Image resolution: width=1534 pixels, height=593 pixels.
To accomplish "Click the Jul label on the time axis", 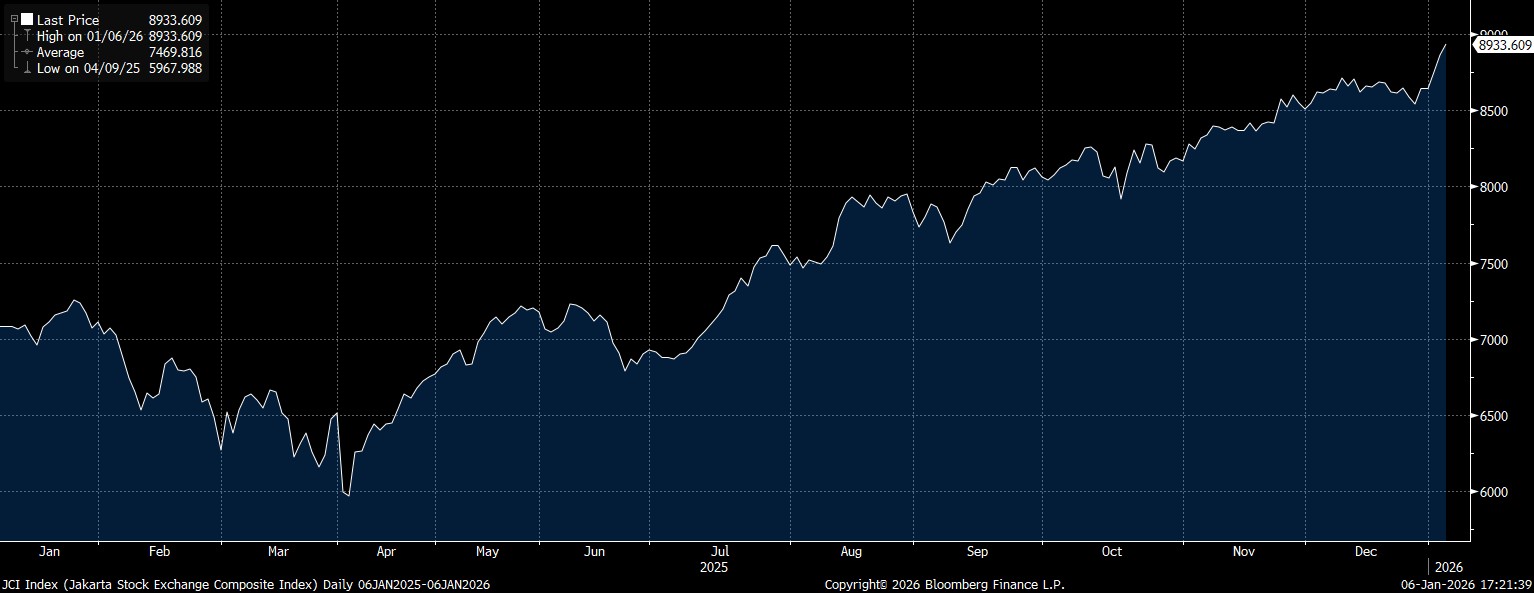I will point(720,551).
